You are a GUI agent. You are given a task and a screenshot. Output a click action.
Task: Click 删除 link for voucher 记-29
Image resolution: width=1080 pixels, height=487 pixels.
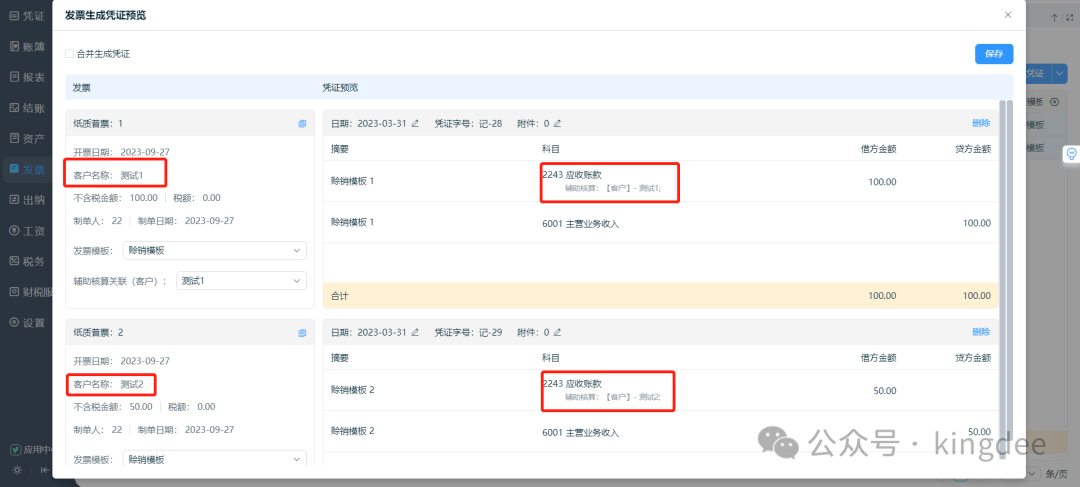coord(981,332)
